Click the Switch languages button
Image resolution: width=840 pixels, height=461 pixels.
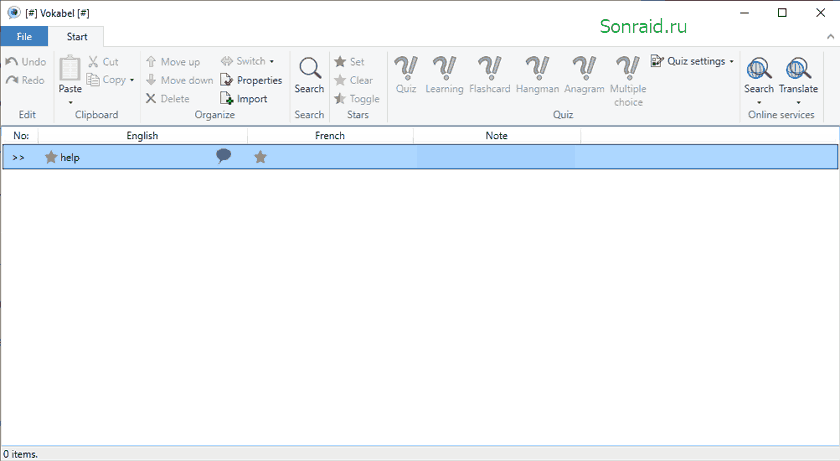pyautogui.click(x=243, y=61)
